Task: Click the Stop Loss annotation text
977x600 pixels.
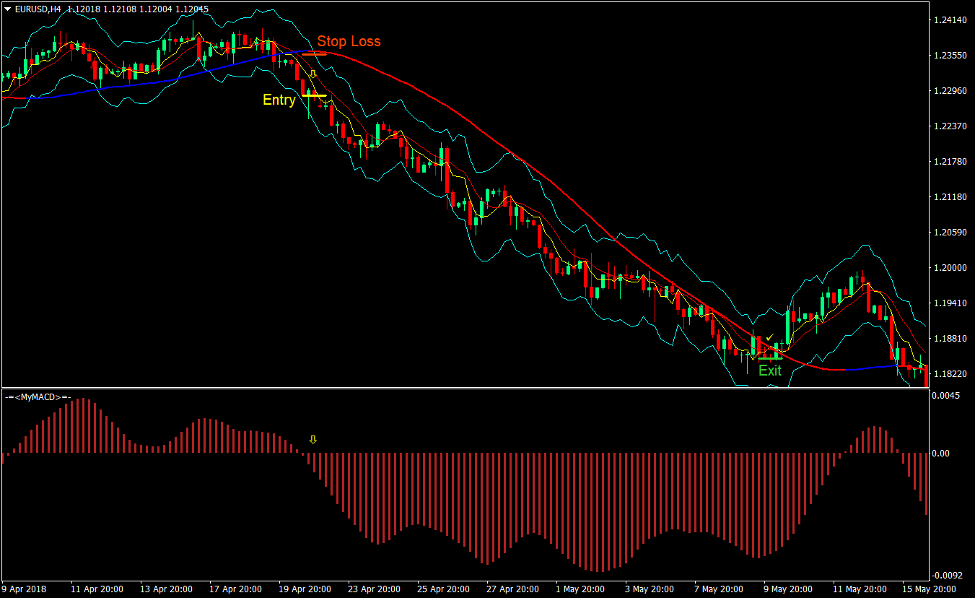Action: 349,41
